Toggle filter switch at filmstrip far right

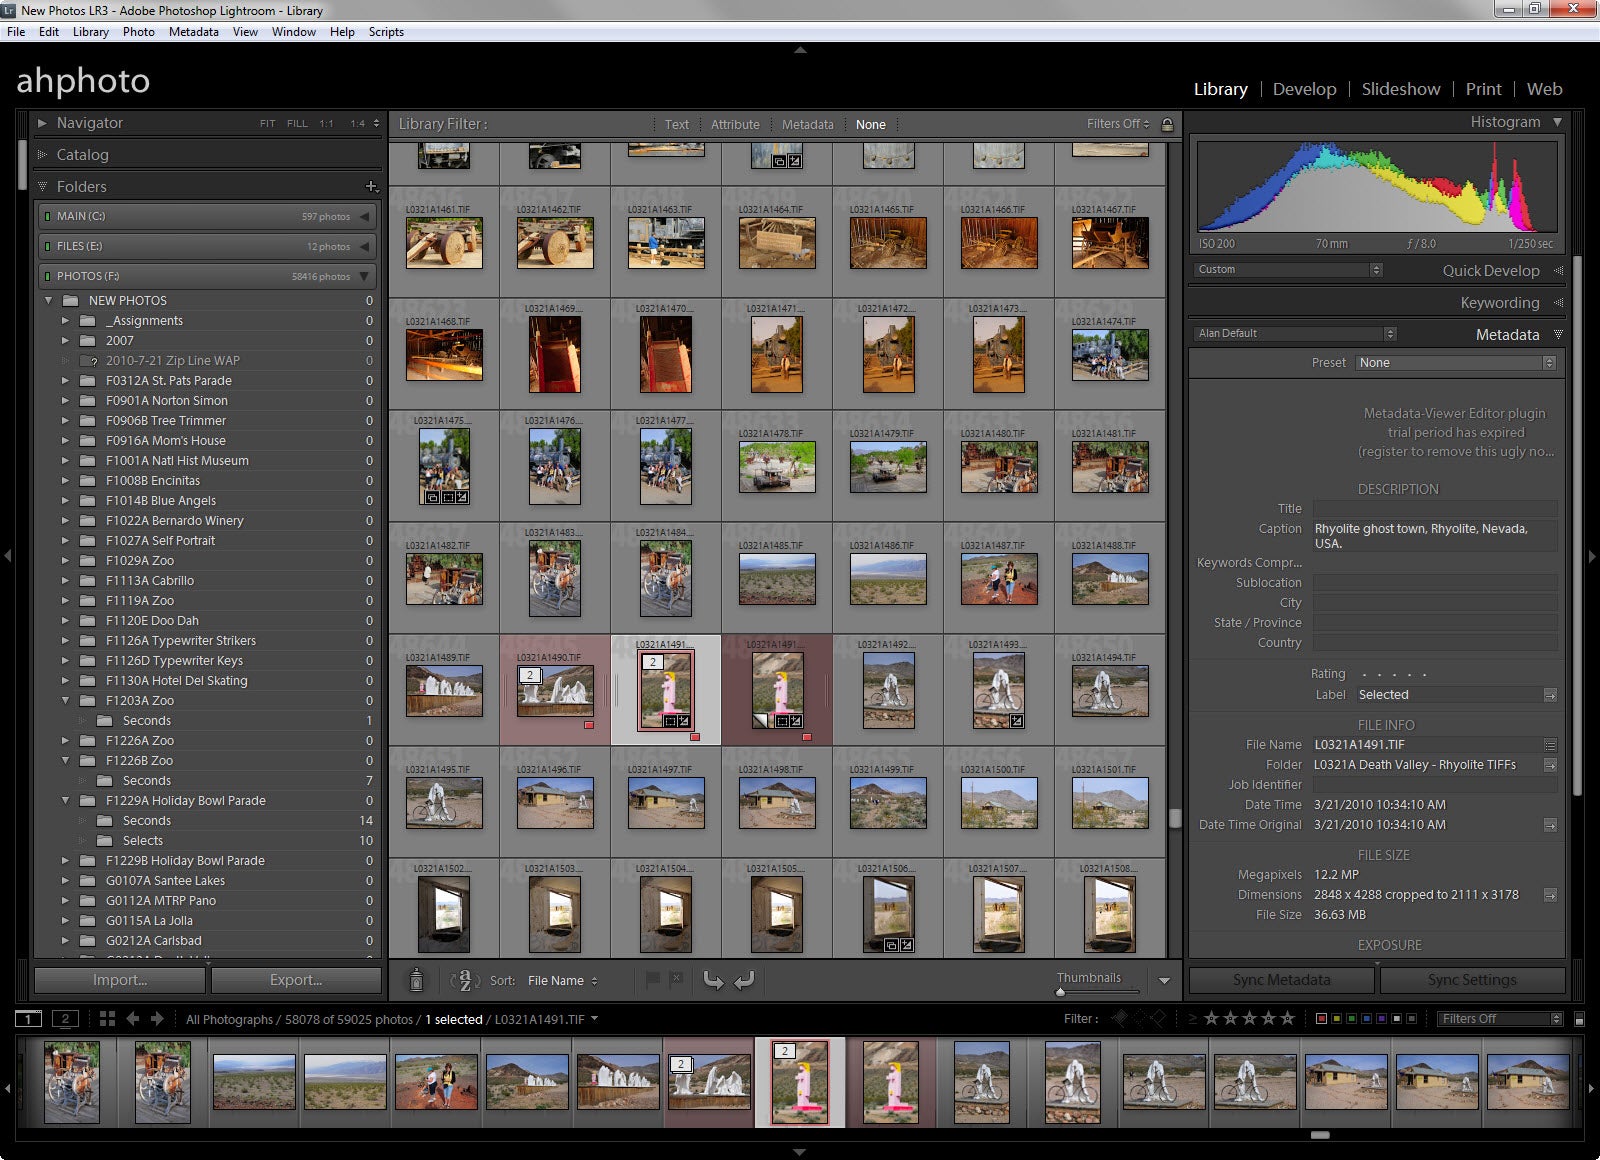1579,1020
